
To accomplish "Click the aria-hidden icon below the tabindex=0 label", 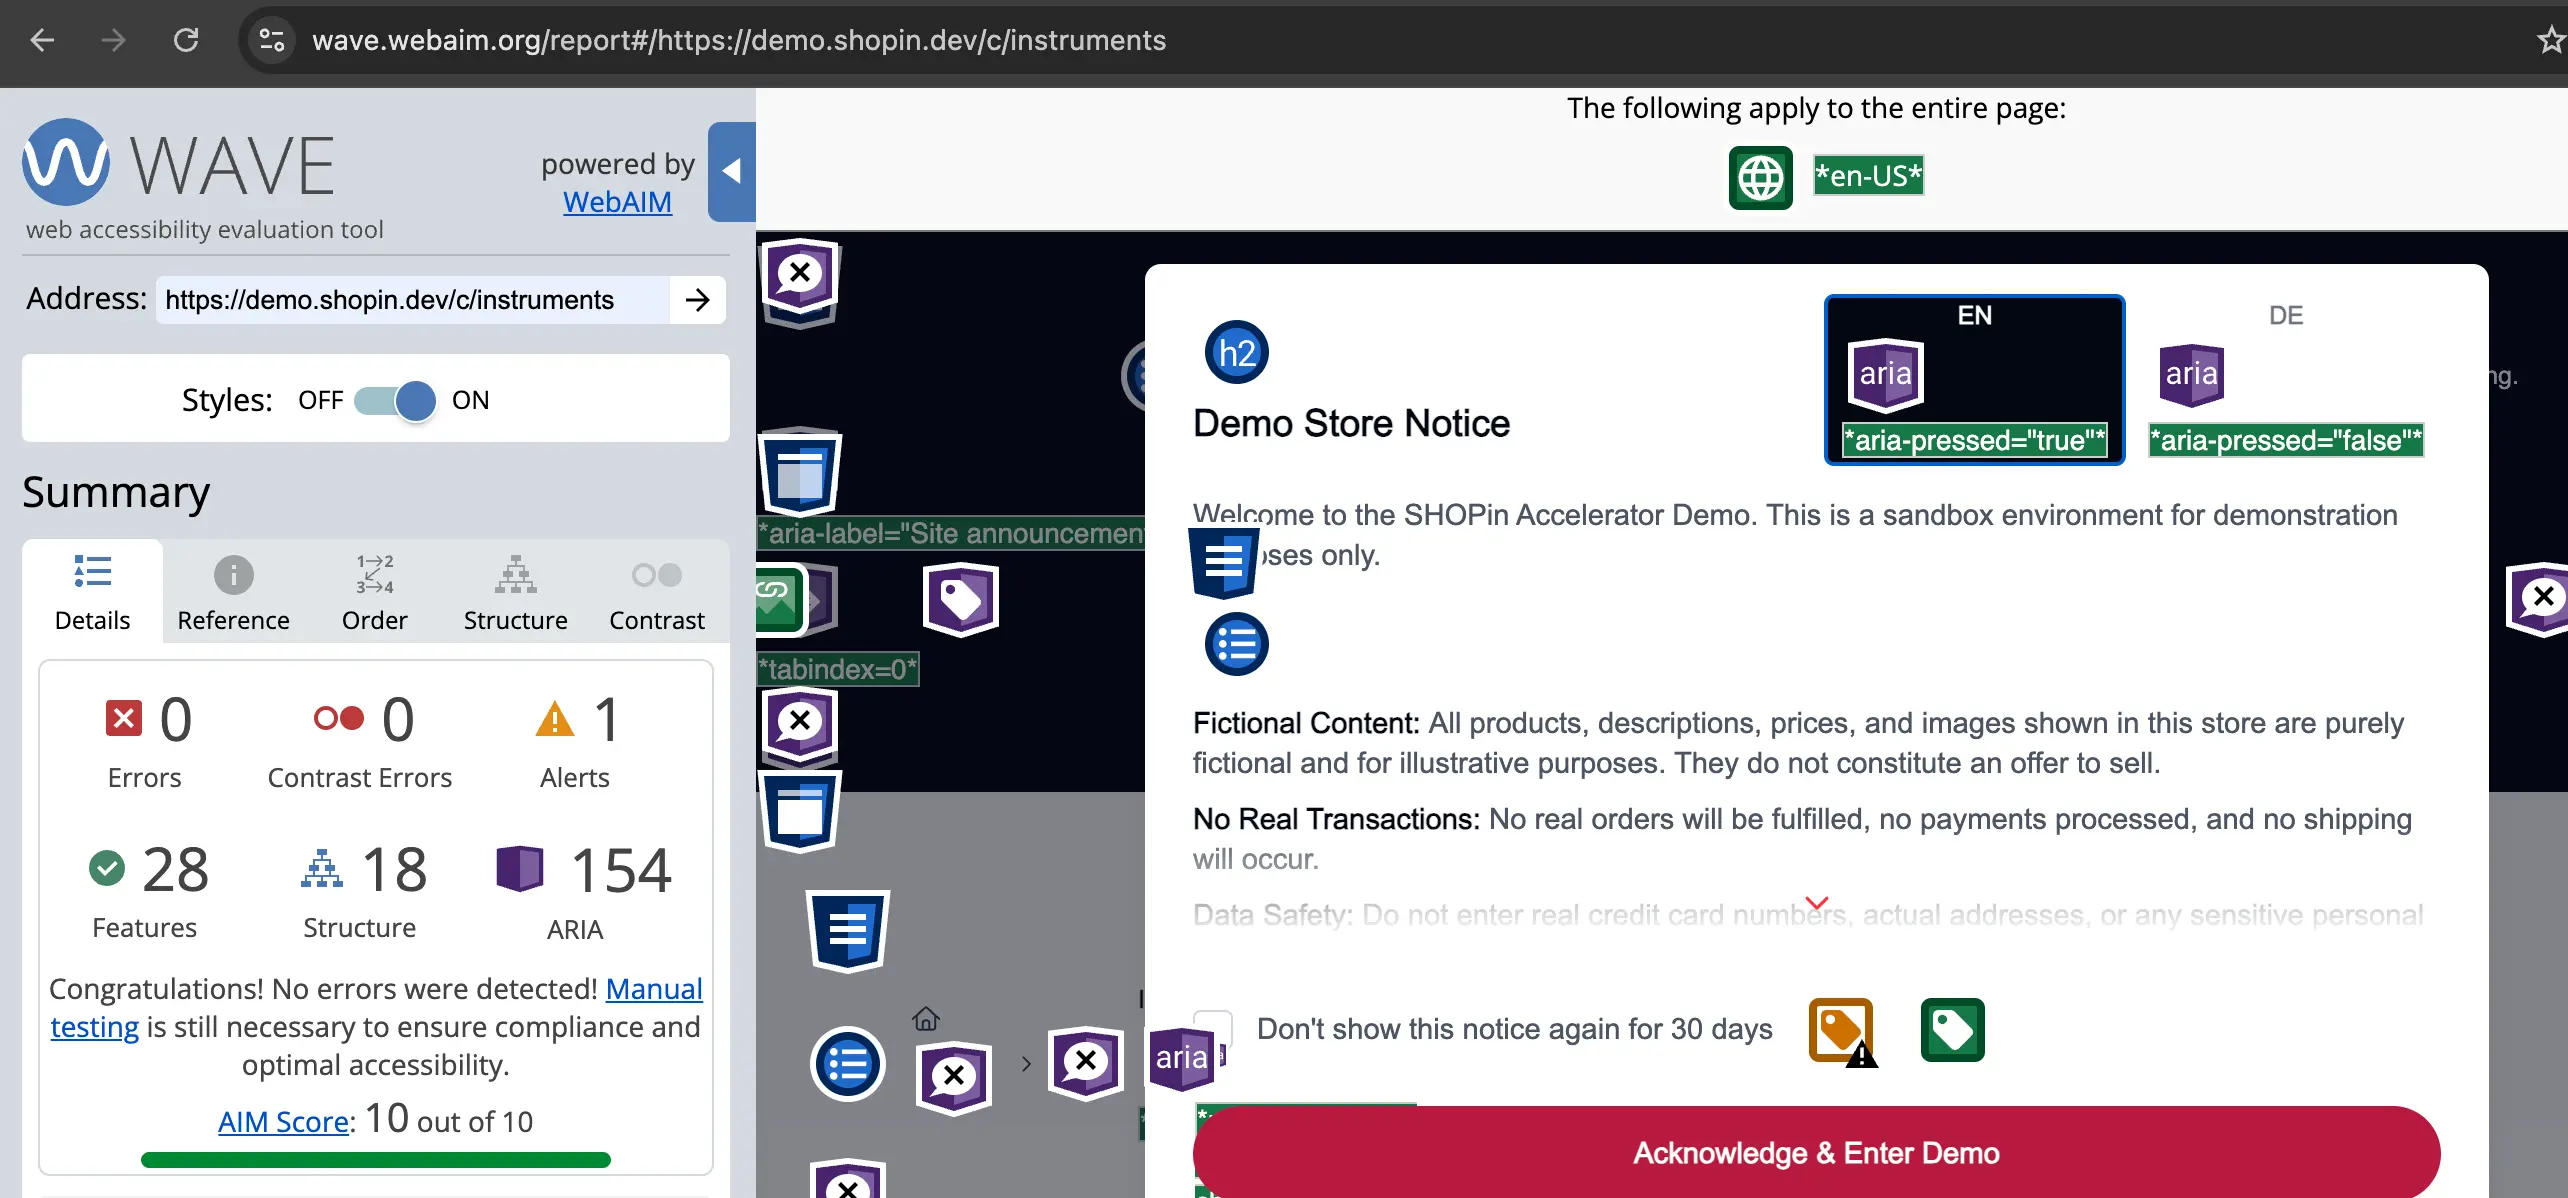I will pos(800,723).
